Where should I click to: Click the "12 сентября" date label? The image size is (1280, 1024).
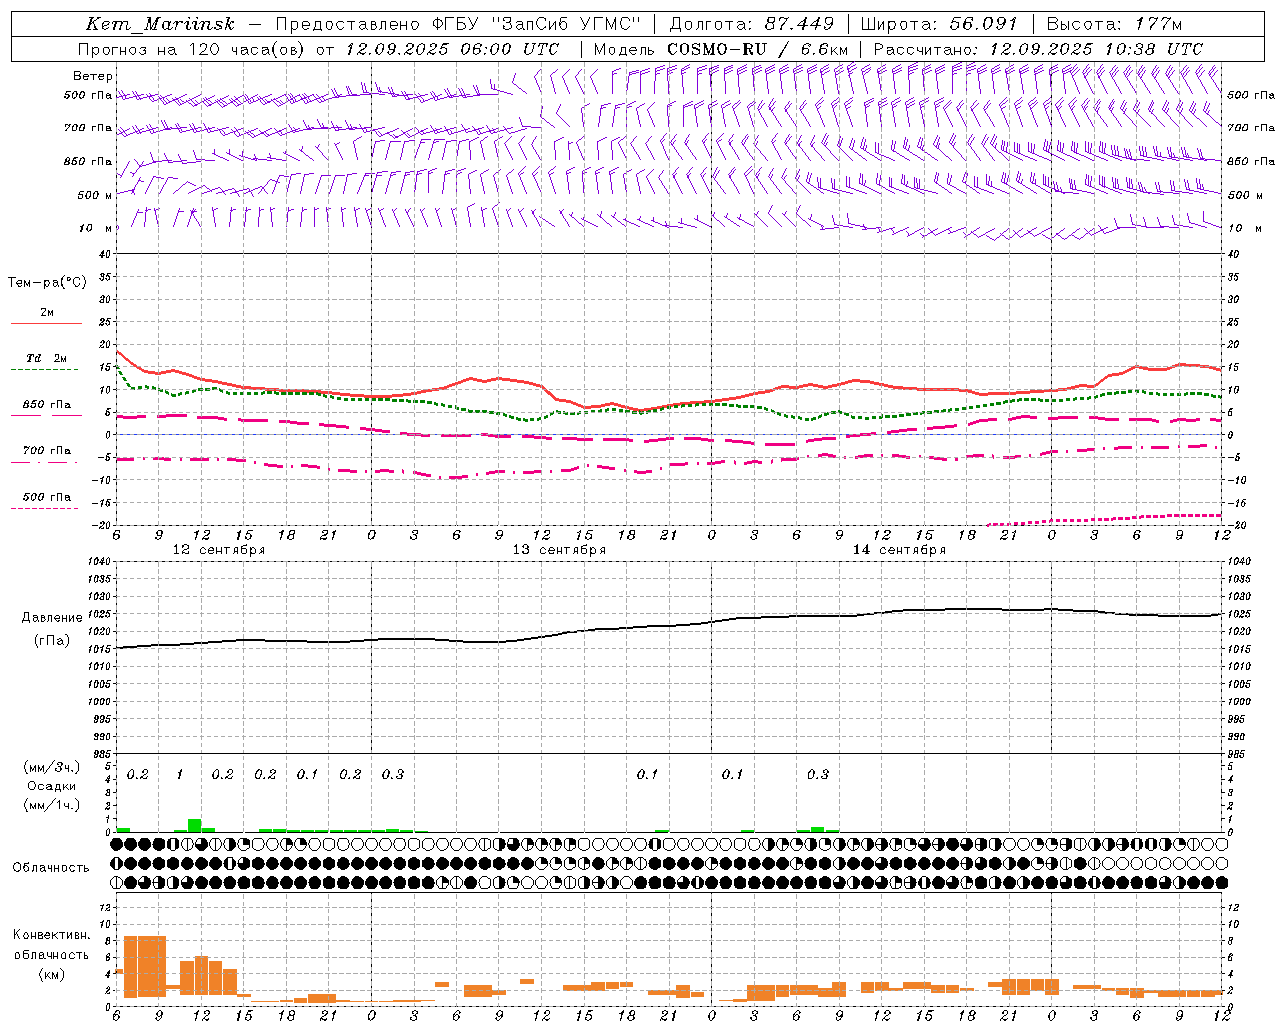(219, 550)
